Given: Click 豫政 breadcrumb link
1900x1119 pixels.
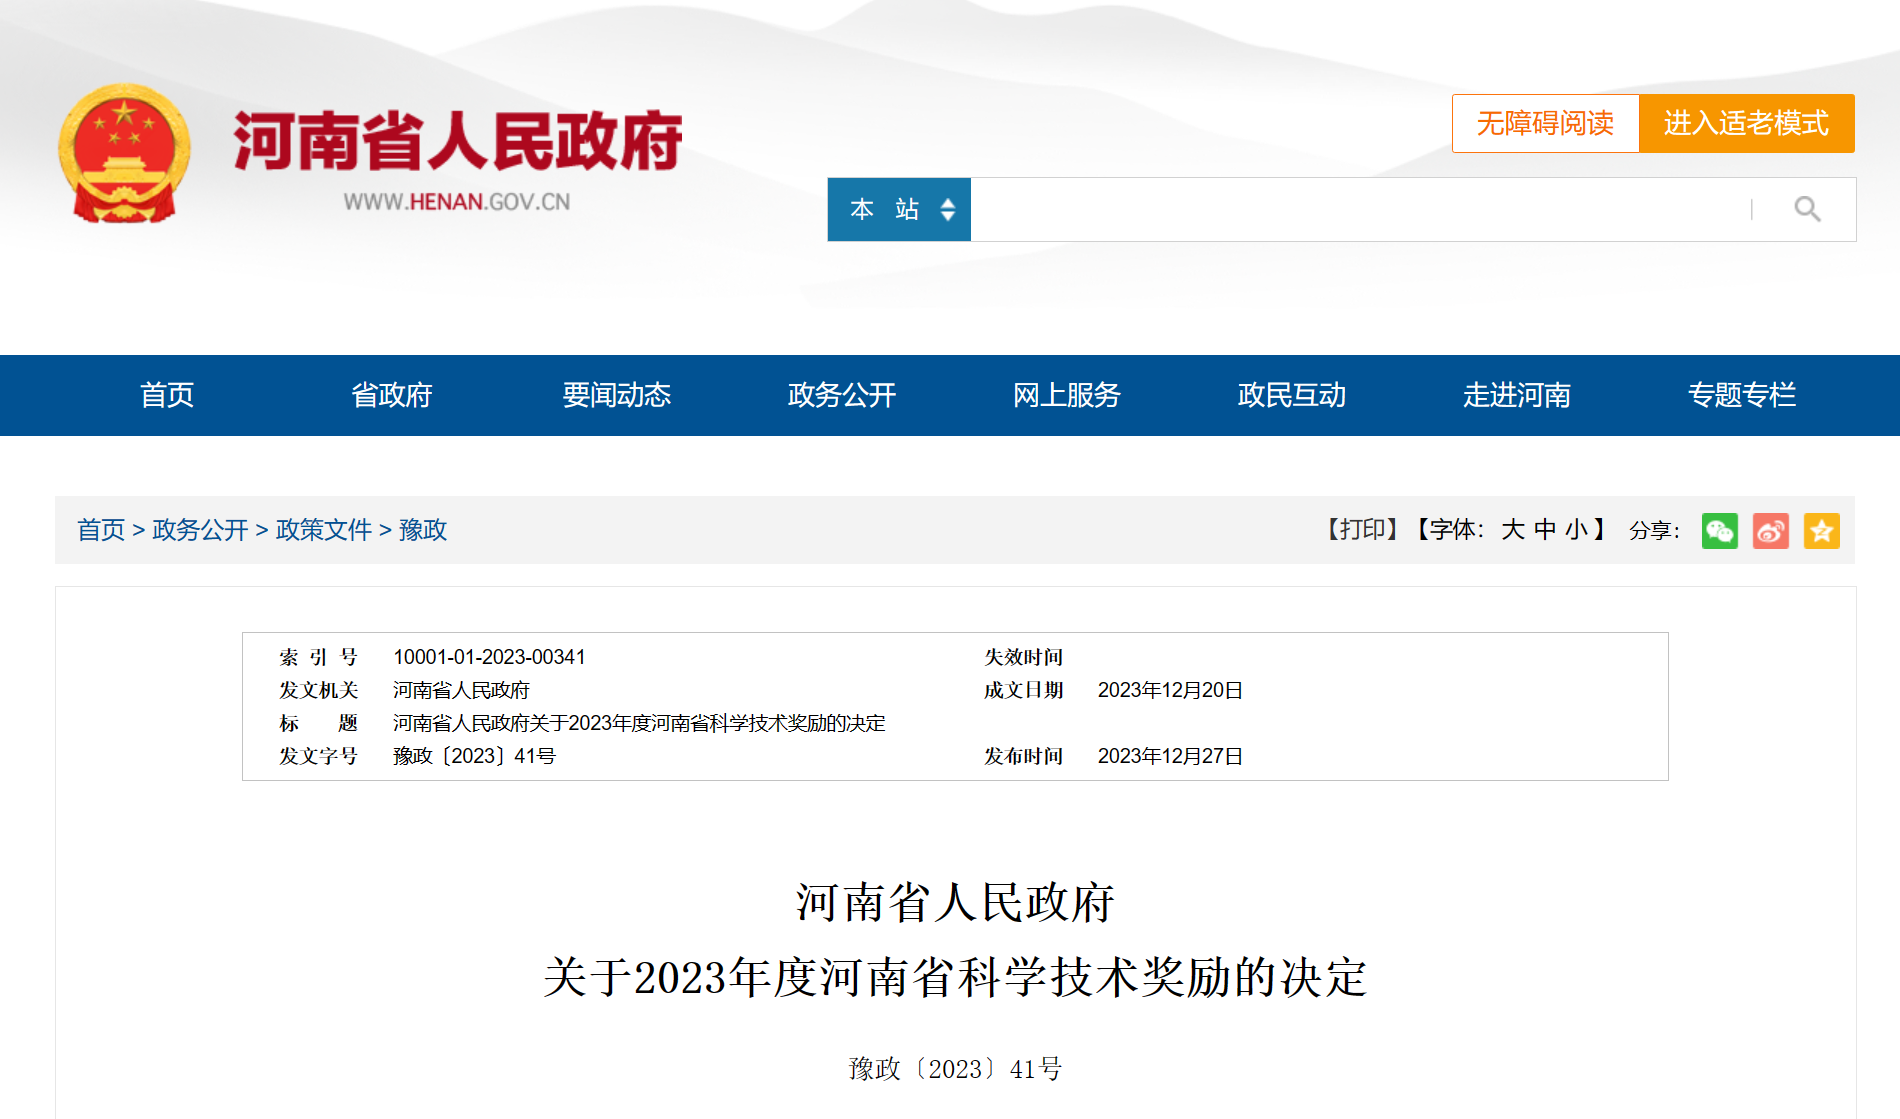Looking at the screenshot, I should pyautogui.click(x=423, y=530).
